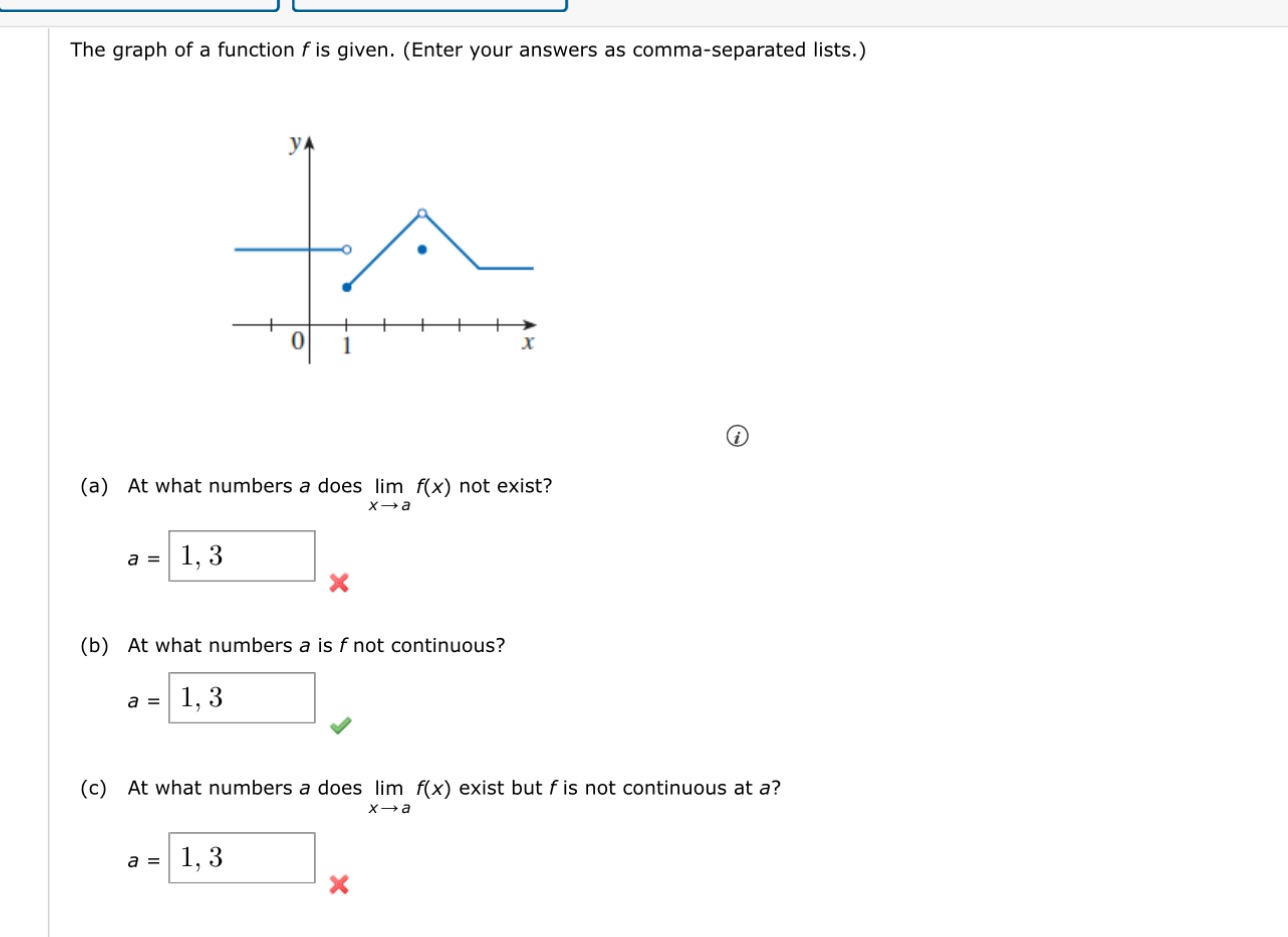
Task: Click the filled dot below the graph peak
Action: 422,250
